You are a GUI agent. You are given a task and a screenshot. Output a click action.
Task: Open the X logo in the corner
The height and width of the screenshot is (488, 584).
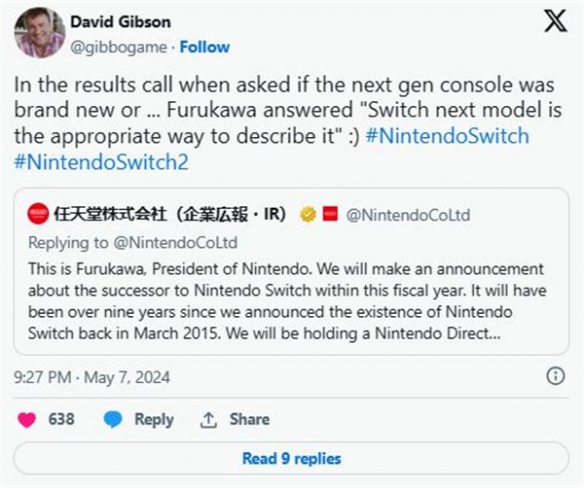point(555,21)
